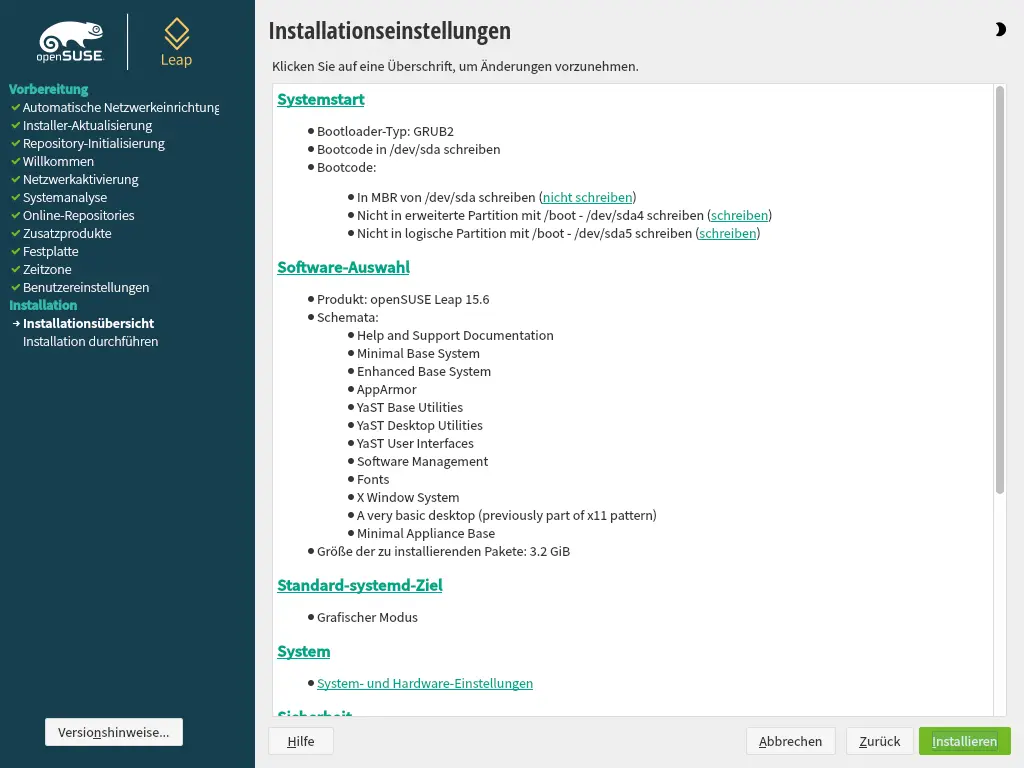Click the vertical scrollbar of the settings list
The image size is (1024, 768).
coord(999,290)
